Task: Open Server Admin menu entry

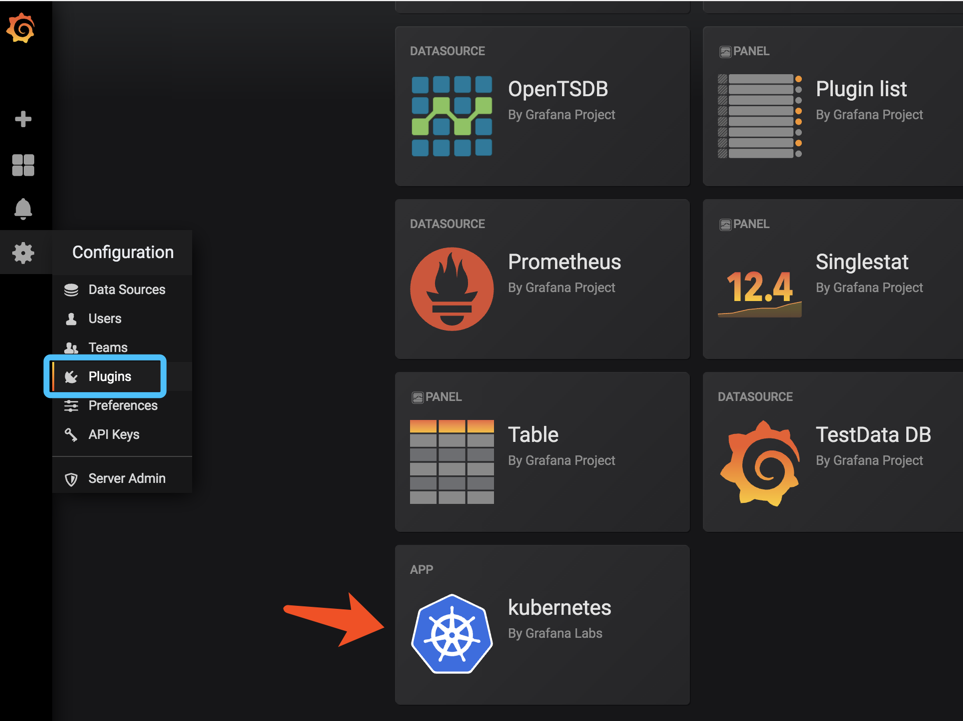Action: click(127, 478)
